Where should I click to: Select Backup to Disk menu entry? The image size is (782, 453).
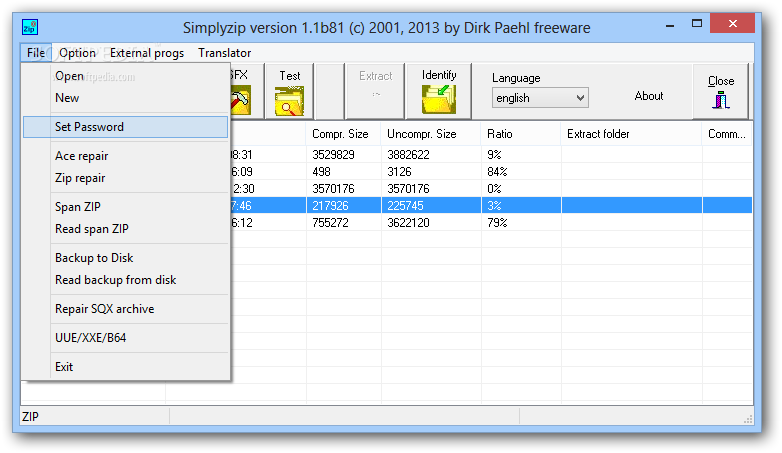126,257
